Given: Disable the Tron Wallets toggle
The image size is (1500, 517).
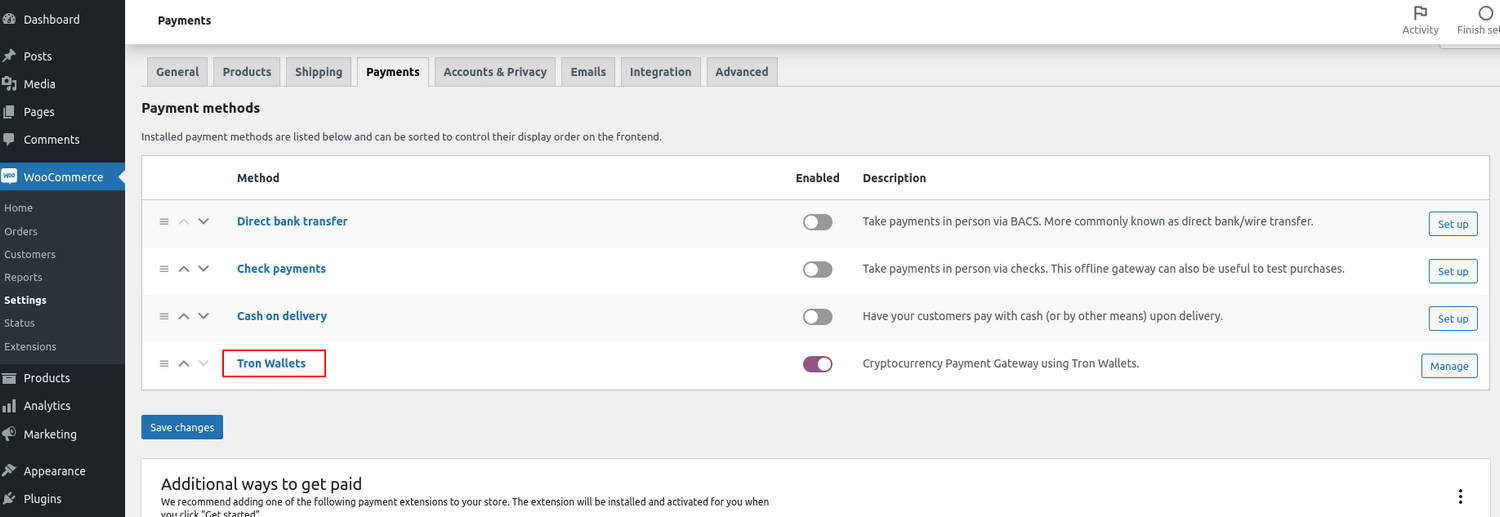Looking at the screenshot, I should (817, 364).
